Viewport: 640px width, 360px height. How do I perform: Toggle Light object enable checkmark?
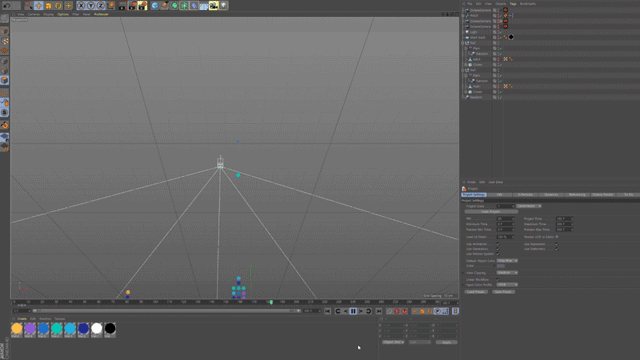click(x=500, y=32)
